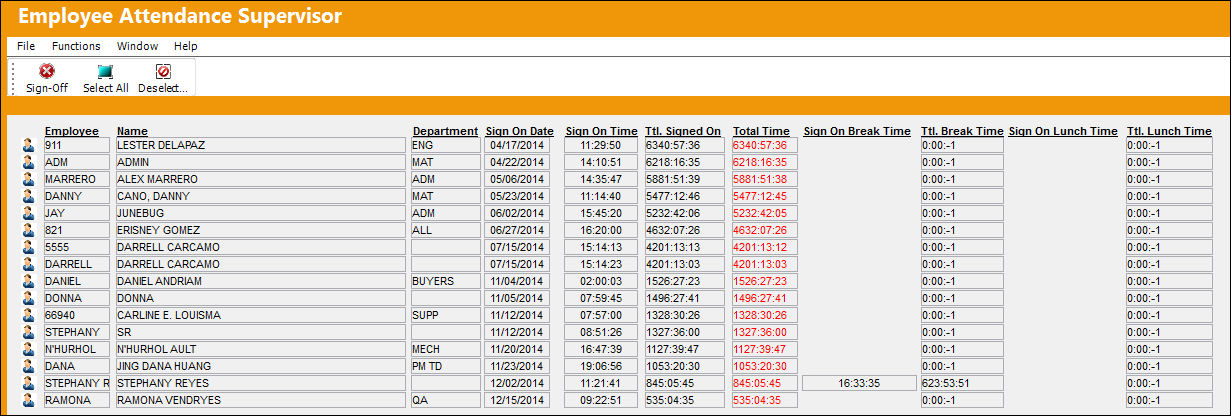Screen dimensions: 1231x416
Task: Click the employee icon for CANO, DANNY
Action: 28,196
